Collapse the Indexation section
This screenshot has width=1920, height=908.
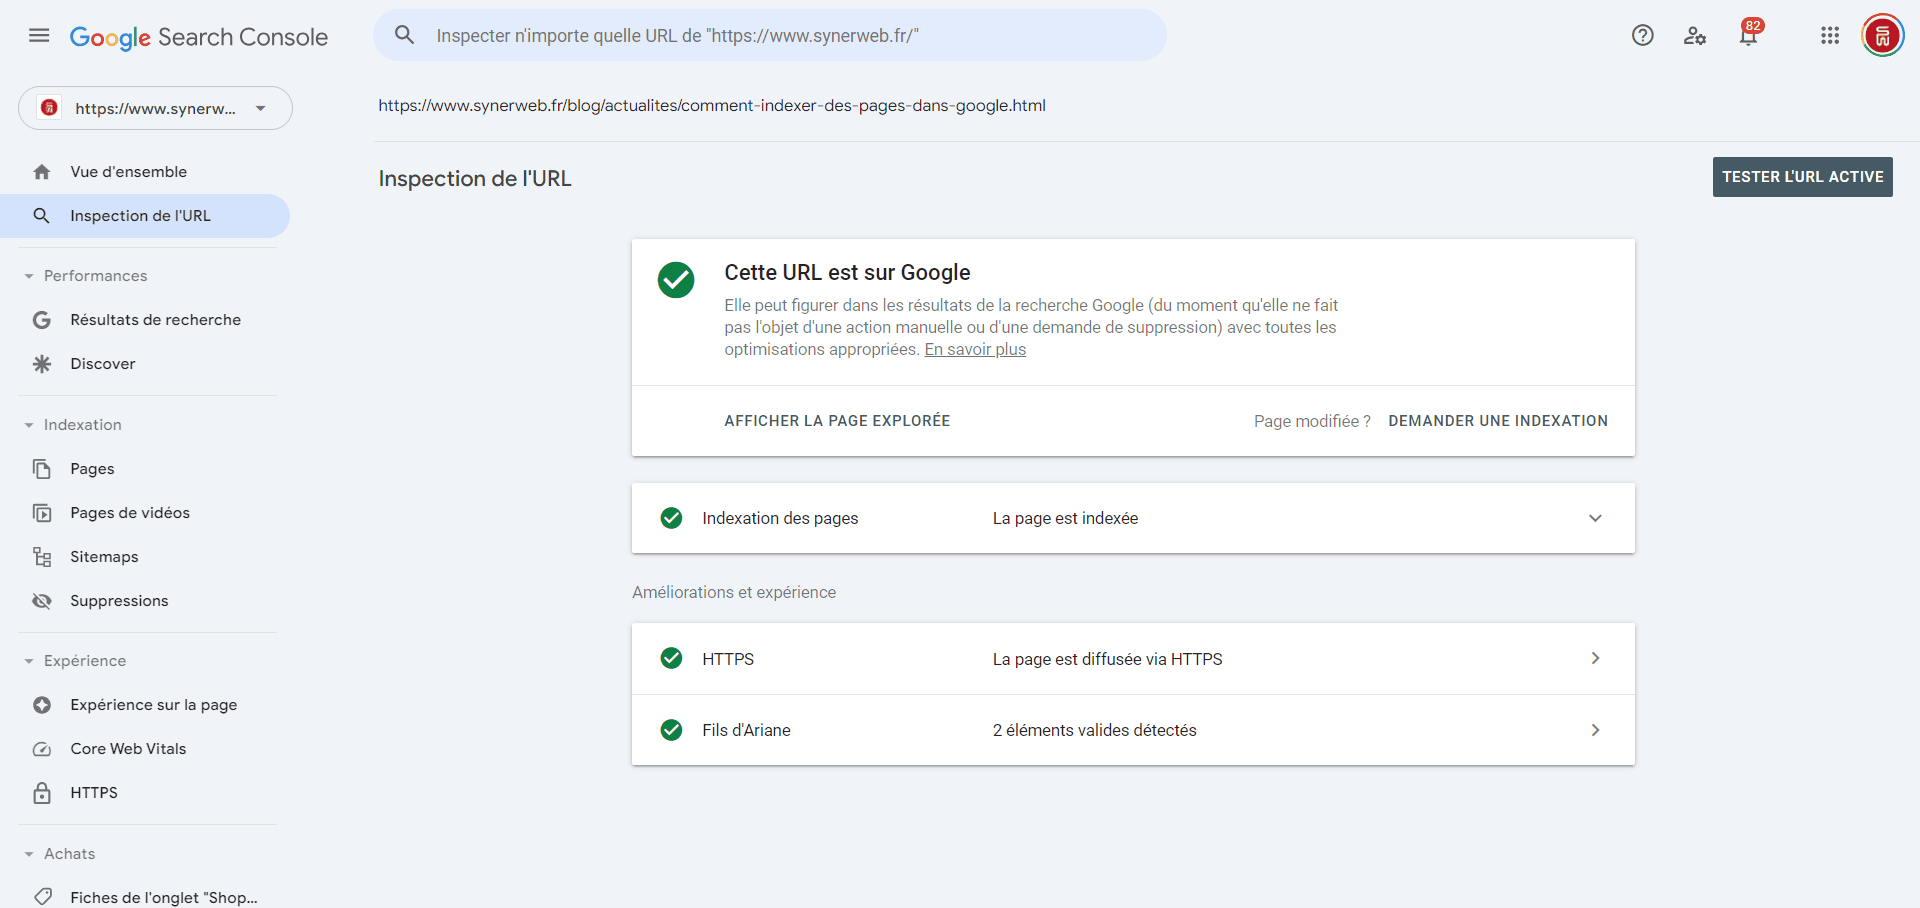29,425
